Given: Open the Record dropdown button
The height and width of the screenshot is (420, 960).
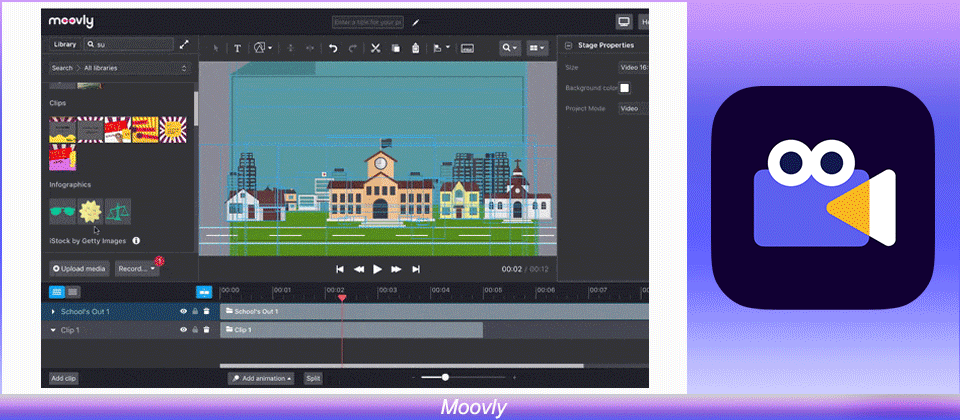Looking at the screenshot, I should point(137,268).
